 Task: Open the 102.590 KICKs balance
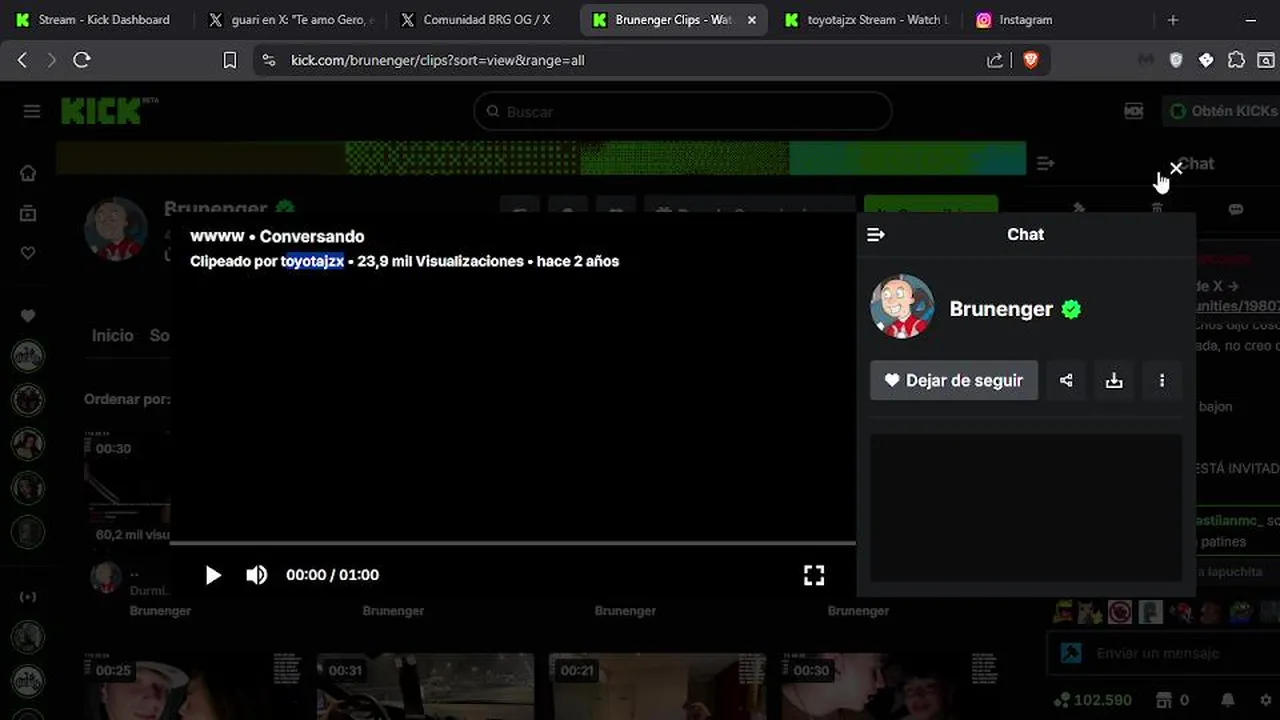pos(1092,700)
